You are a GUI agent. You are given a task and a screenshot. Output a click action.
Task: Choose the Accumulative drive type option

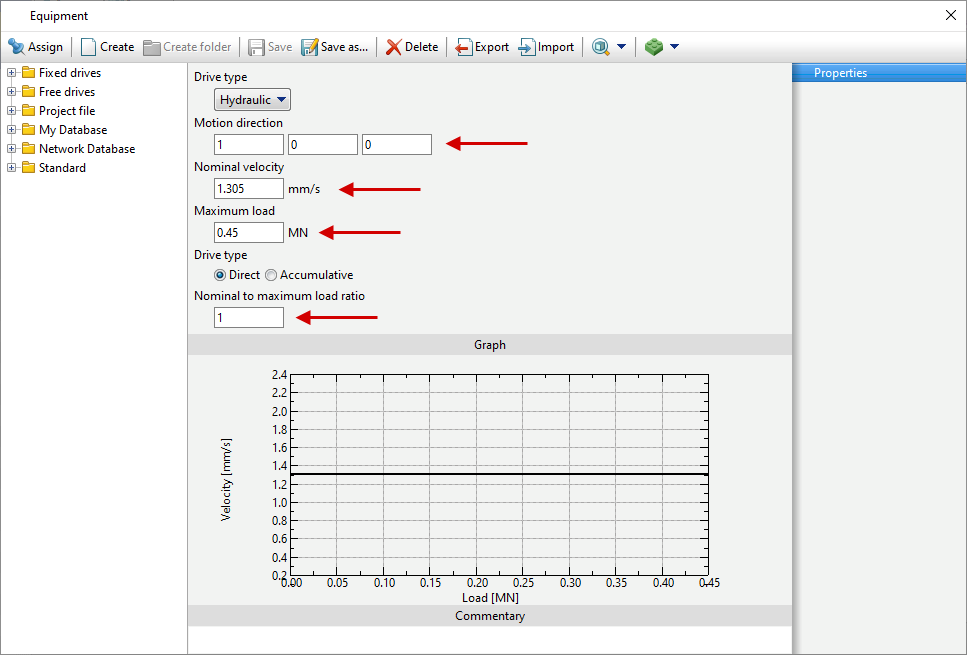(271, 275)
